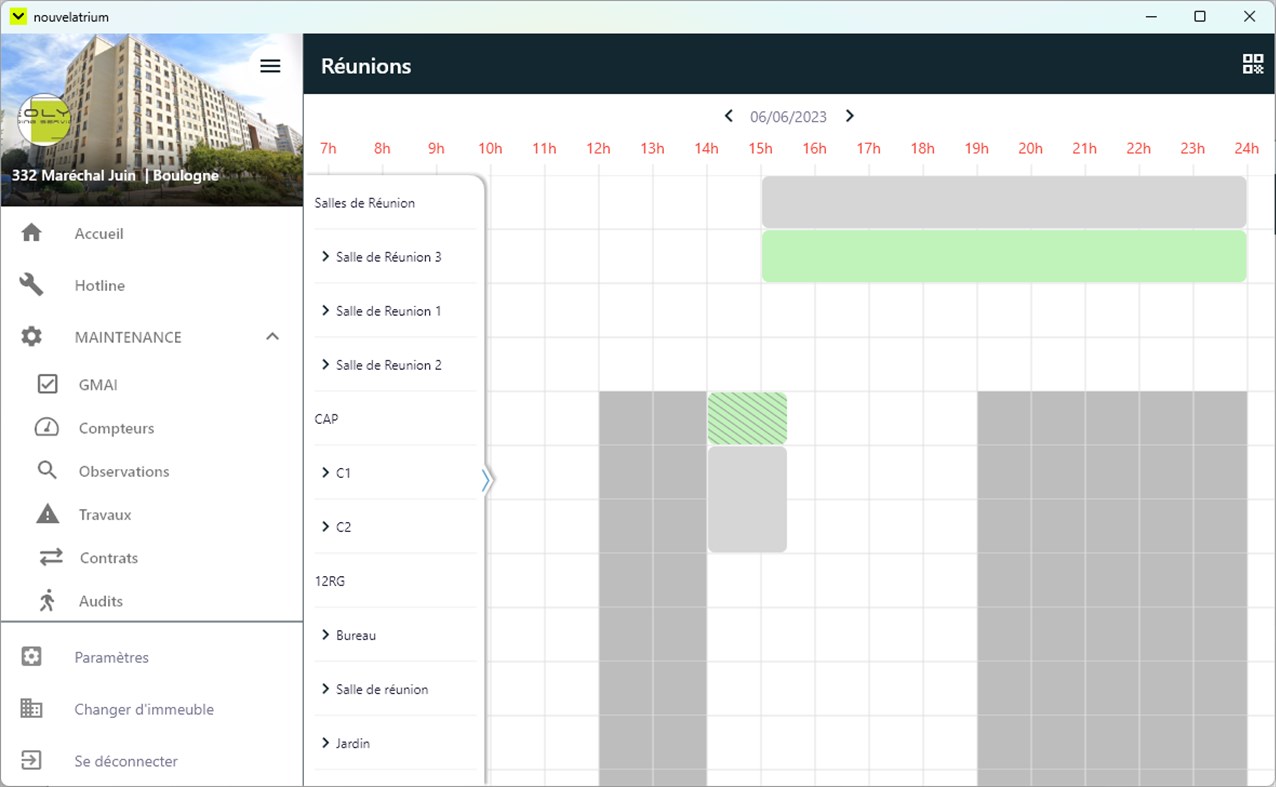This screenshot has width=1276, height=787.
Task: Click the 7h hour header
Action: pyautogui.click(x=328, y=148)
